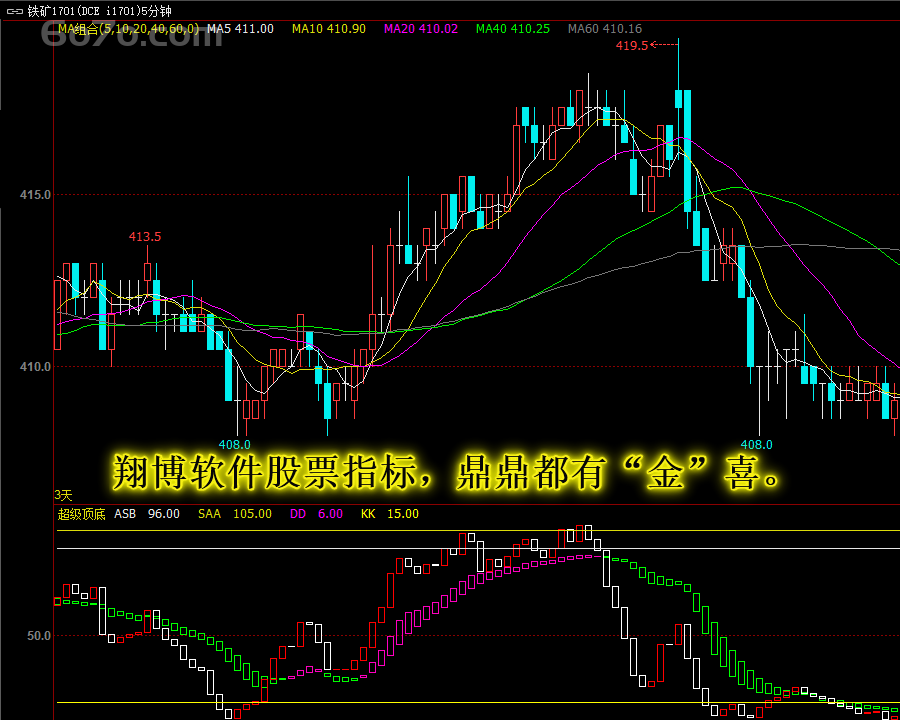Select the DD 6.00 value
Image resolution: width=900 pixels, height=720 pixels.
point(316,514)
